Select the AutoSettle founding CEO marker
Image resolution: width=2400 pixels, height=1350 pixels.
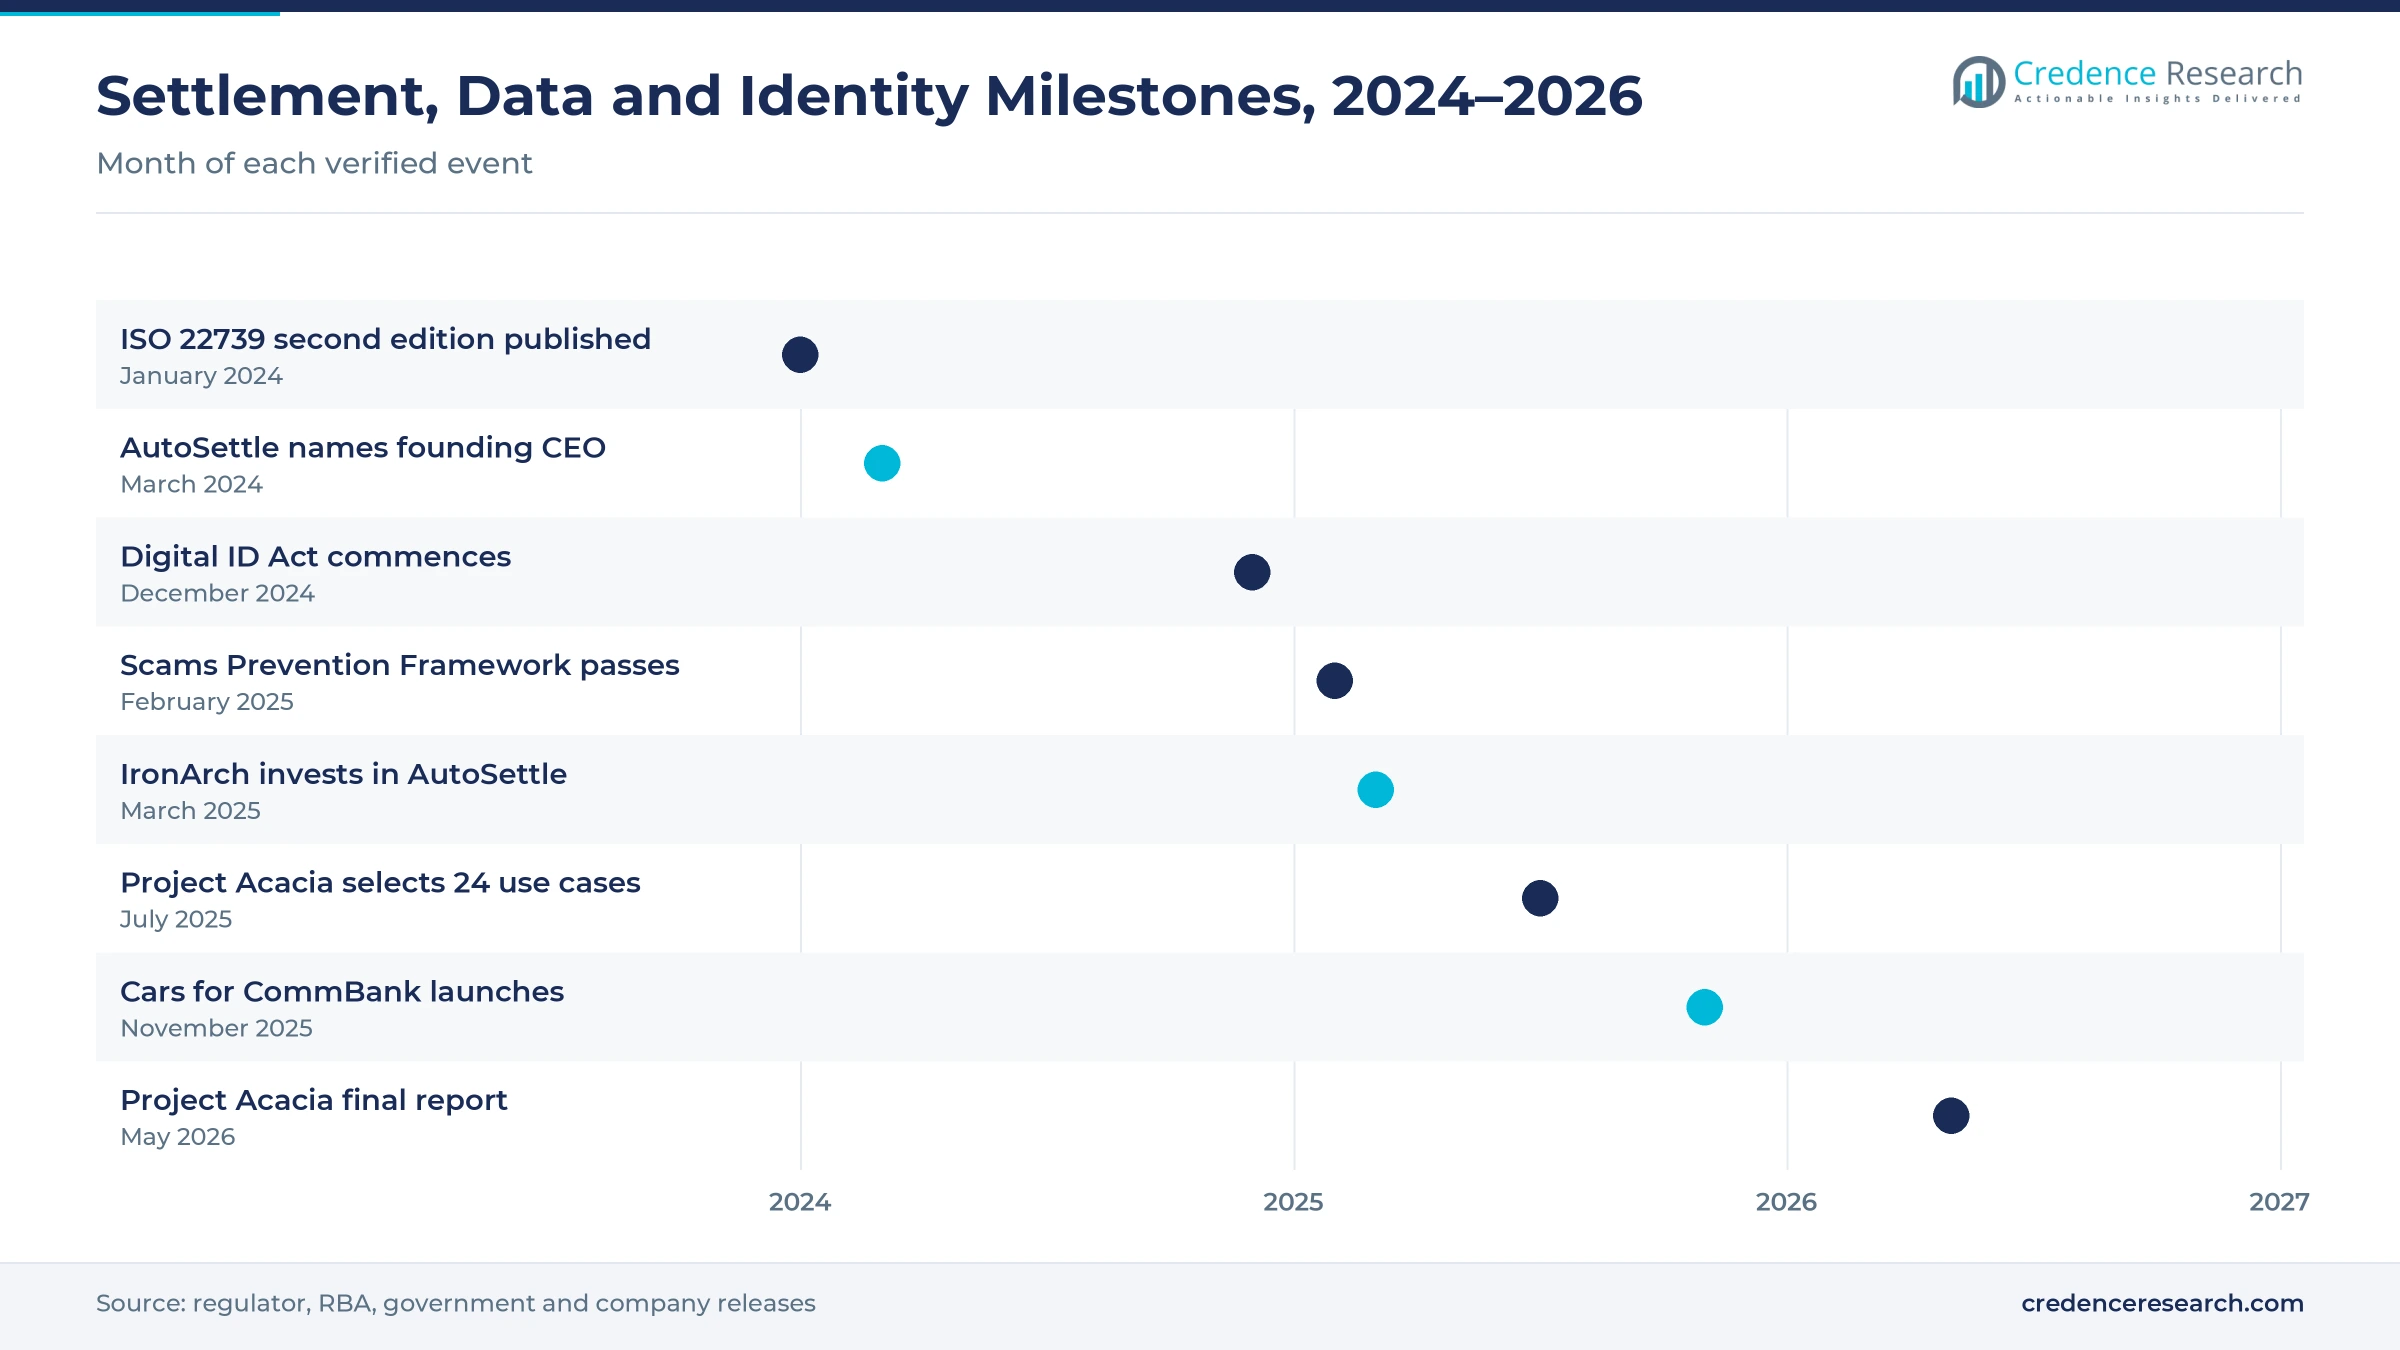click(882, 463)
